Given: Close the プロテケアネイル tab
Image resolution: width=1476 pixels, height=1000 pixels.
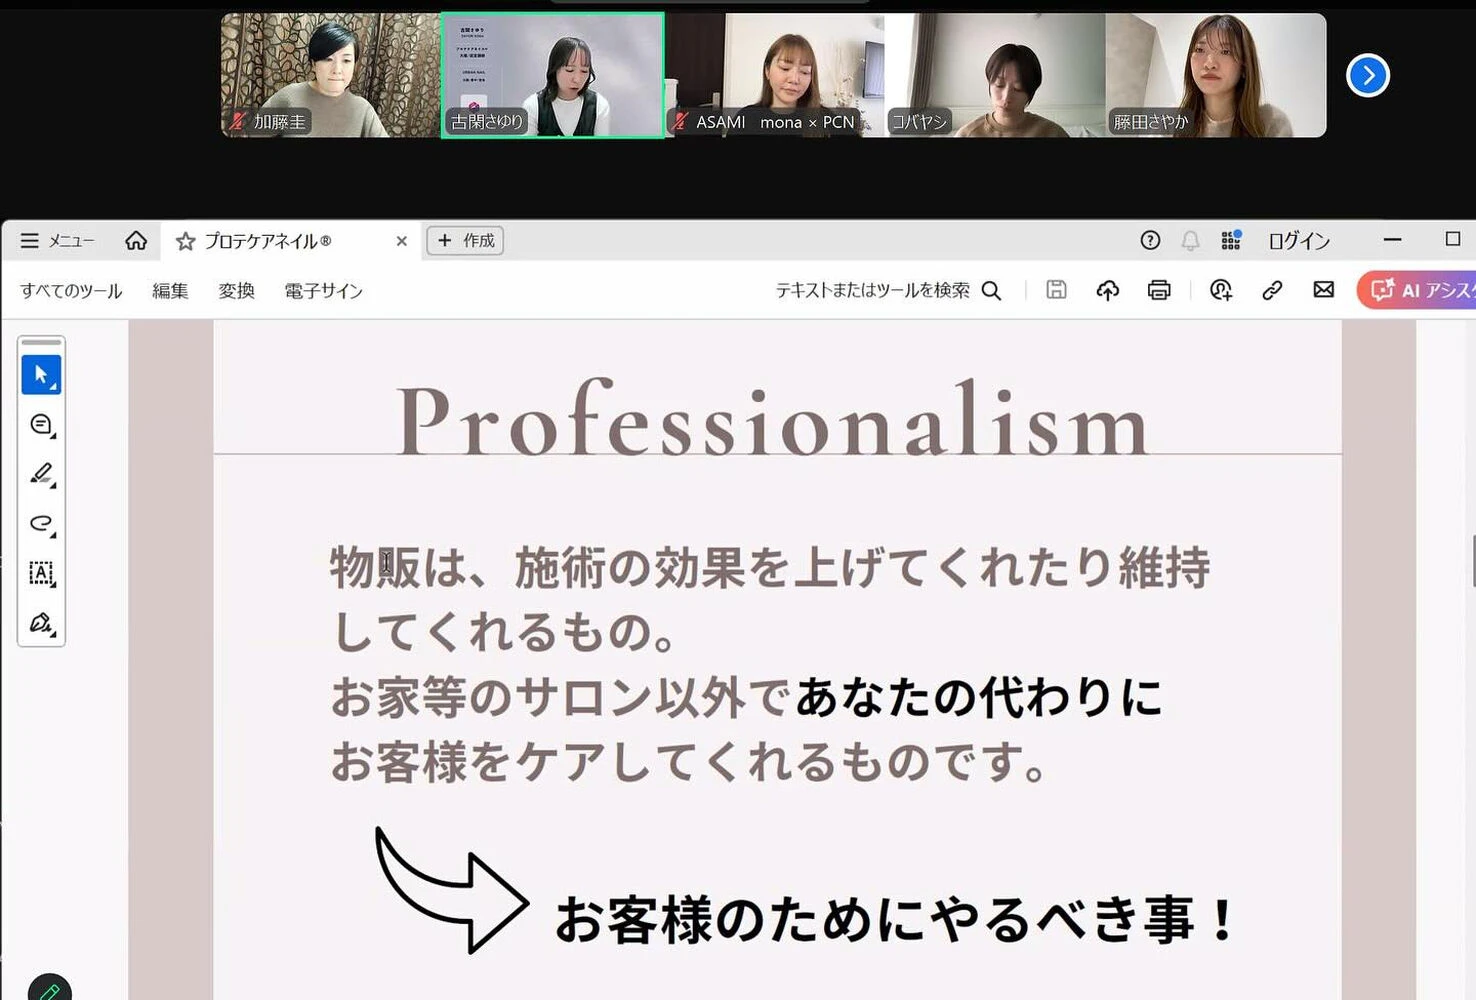Looking at the screenshot, I should [401, 241].
